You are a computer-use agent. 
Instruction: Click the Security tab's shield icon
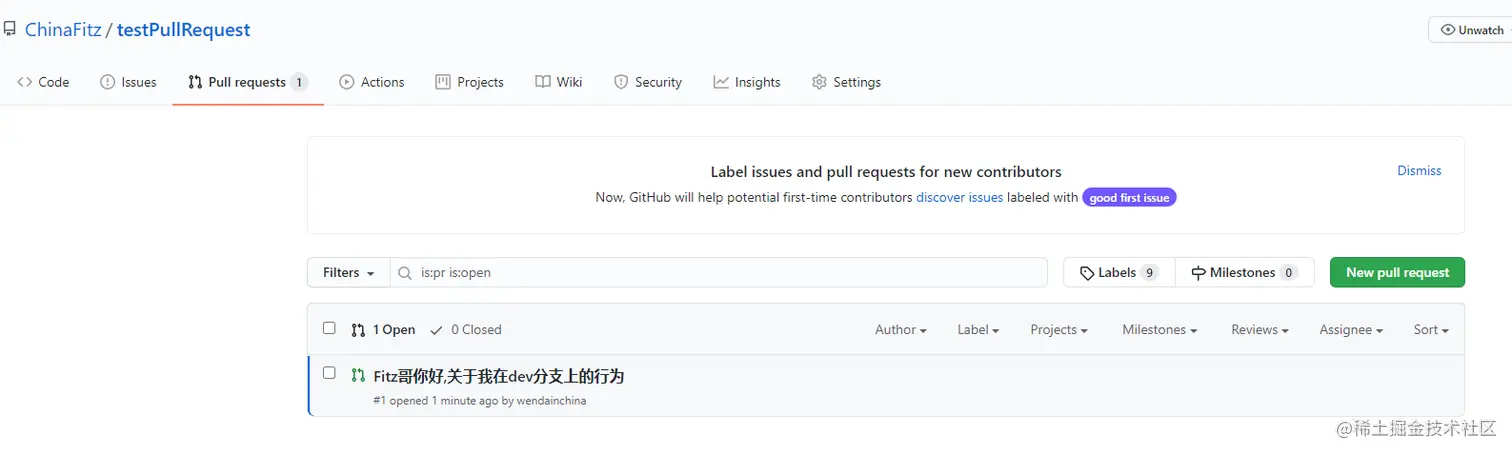pyautogui.click(x=621, y=82)
